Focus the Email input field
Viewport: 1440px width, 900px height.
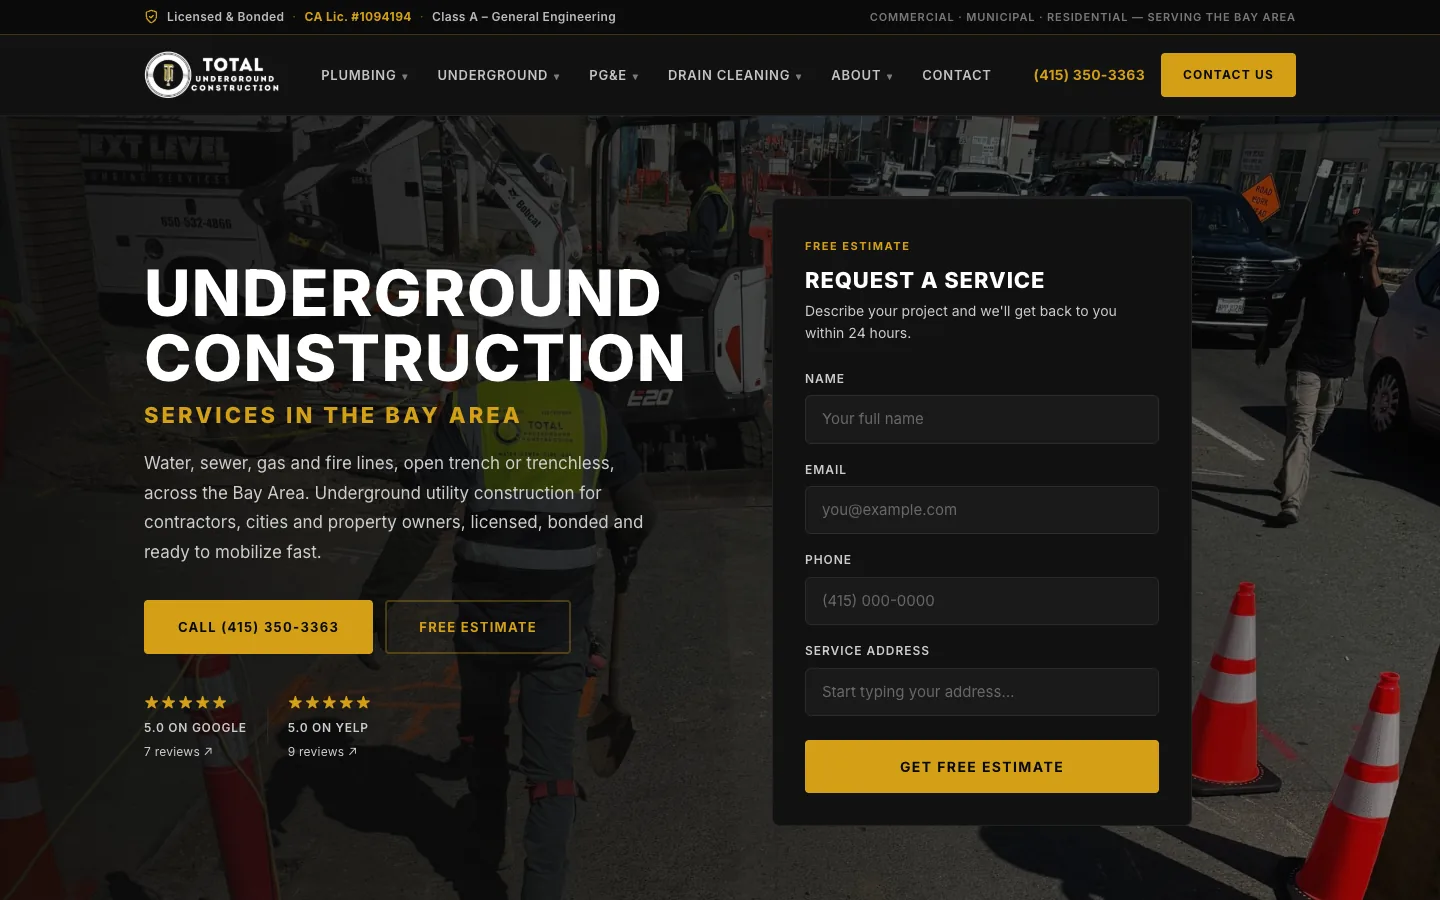pos(982,510)
